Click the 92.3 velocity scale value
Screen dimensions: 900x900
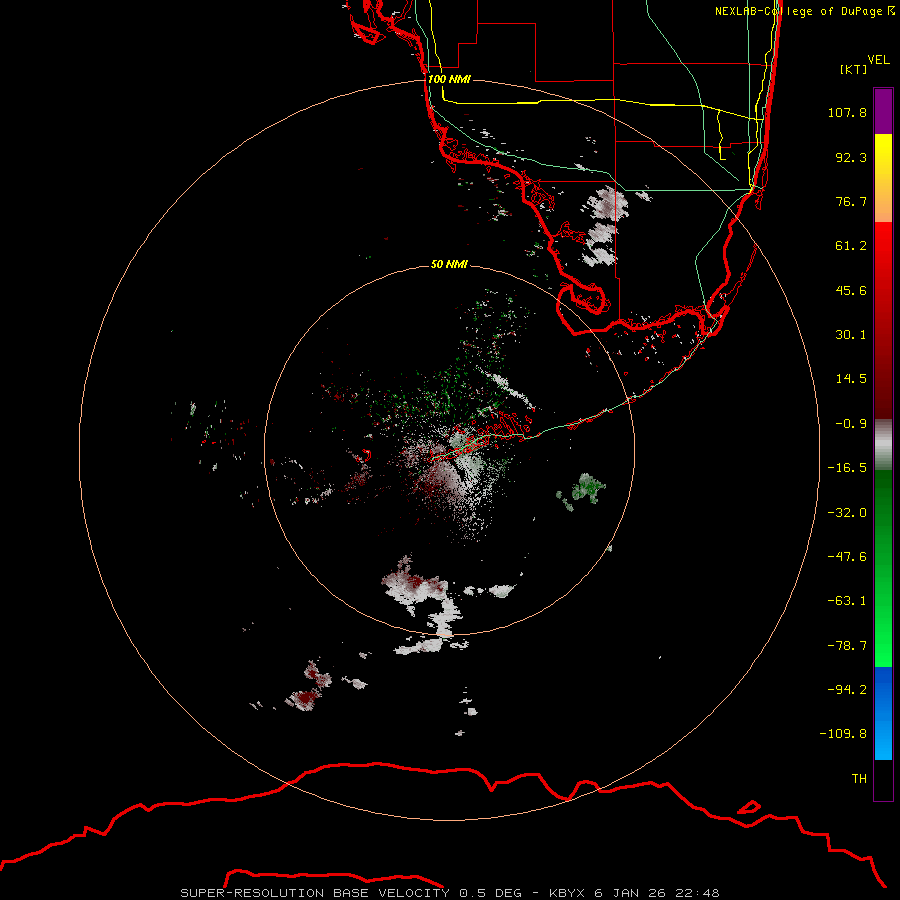click(851, 157)
